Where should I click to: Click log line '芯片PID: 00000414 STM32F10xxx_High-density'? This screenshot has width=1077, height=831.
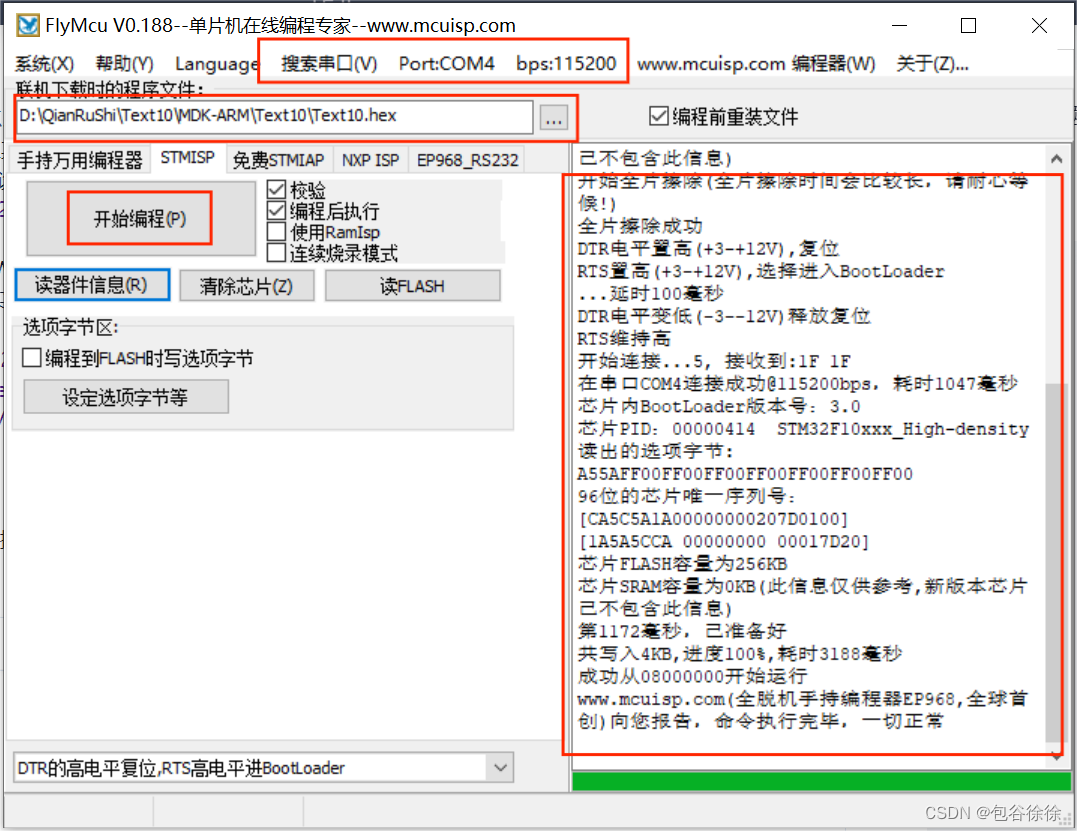coord(804,429)
